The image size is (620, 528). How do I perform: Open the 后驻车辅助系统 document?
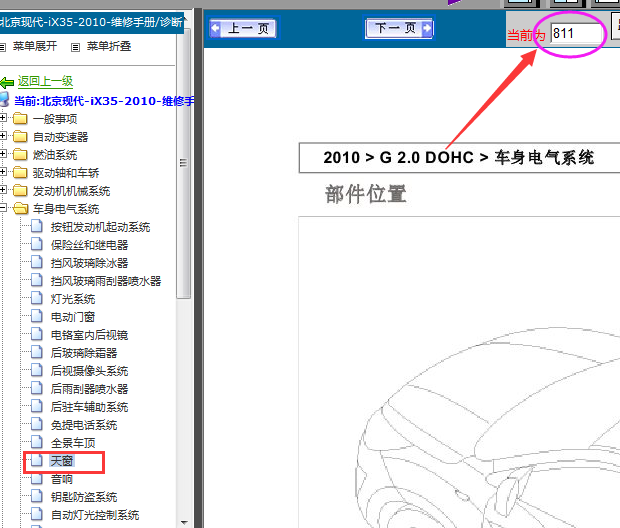pyautogui.click(x=89, y=407)
